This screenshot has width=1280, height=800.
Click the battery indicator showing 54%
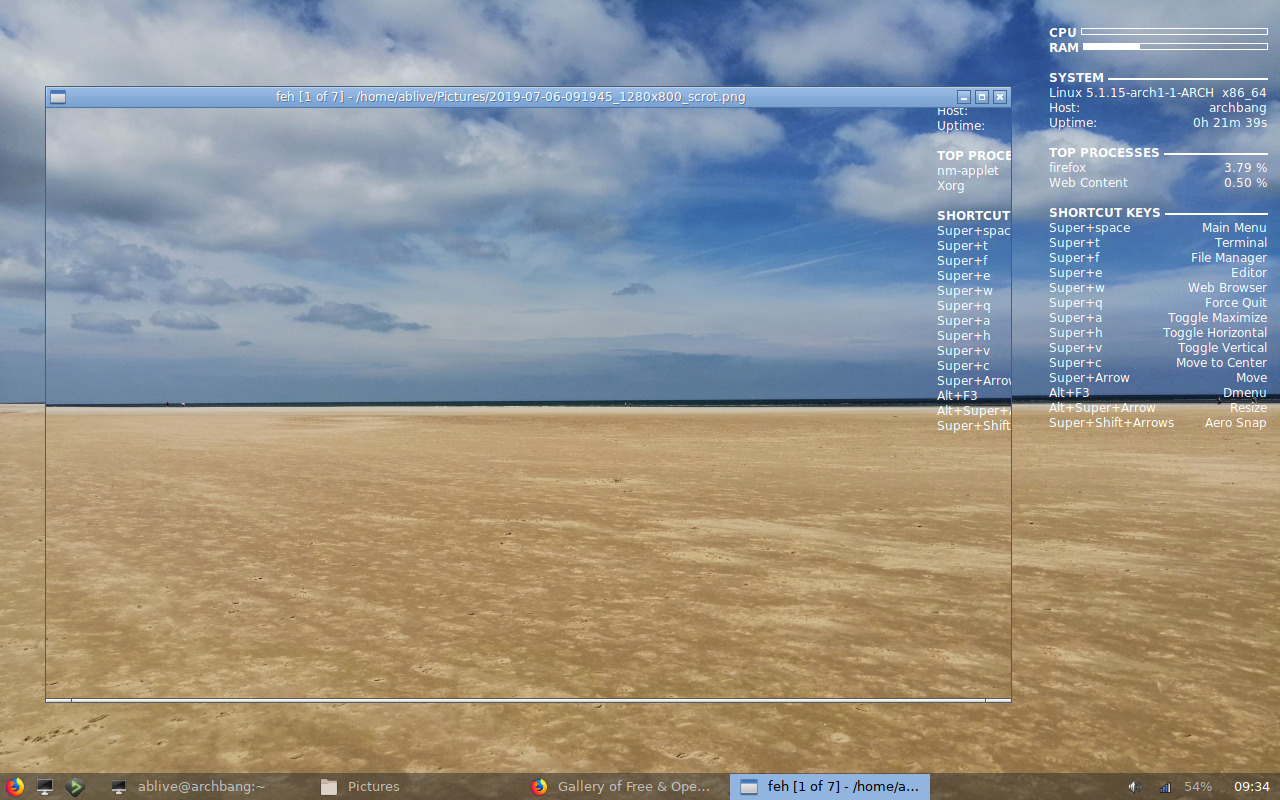(1197, 787)
